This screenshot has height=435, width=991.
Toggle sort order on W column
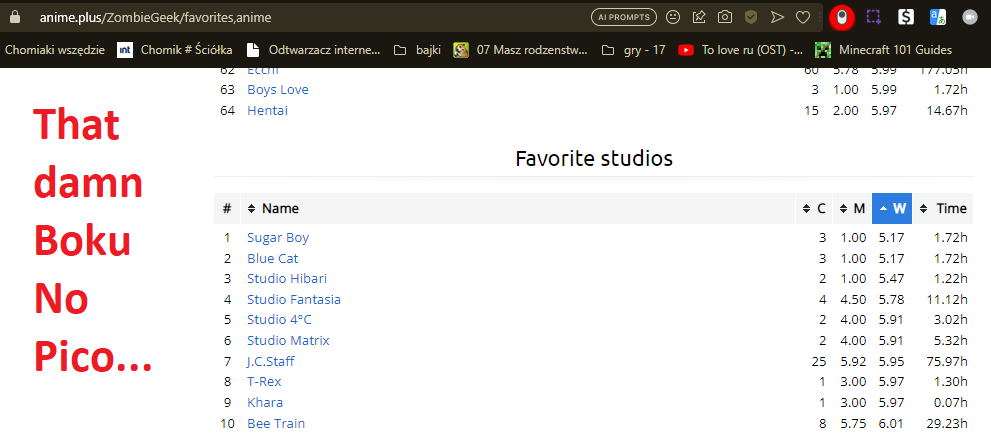coord(890,208)
